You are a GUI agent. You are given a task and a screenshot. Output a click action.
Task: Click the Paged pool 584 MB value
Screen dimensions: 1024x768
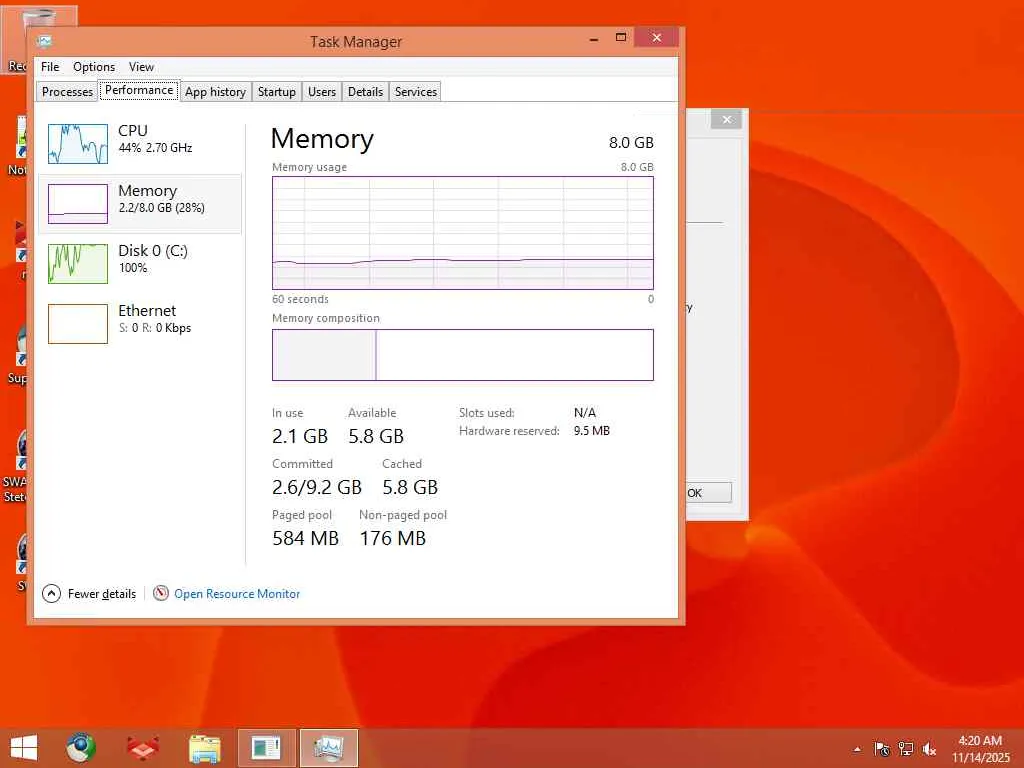tap(305, 537)
